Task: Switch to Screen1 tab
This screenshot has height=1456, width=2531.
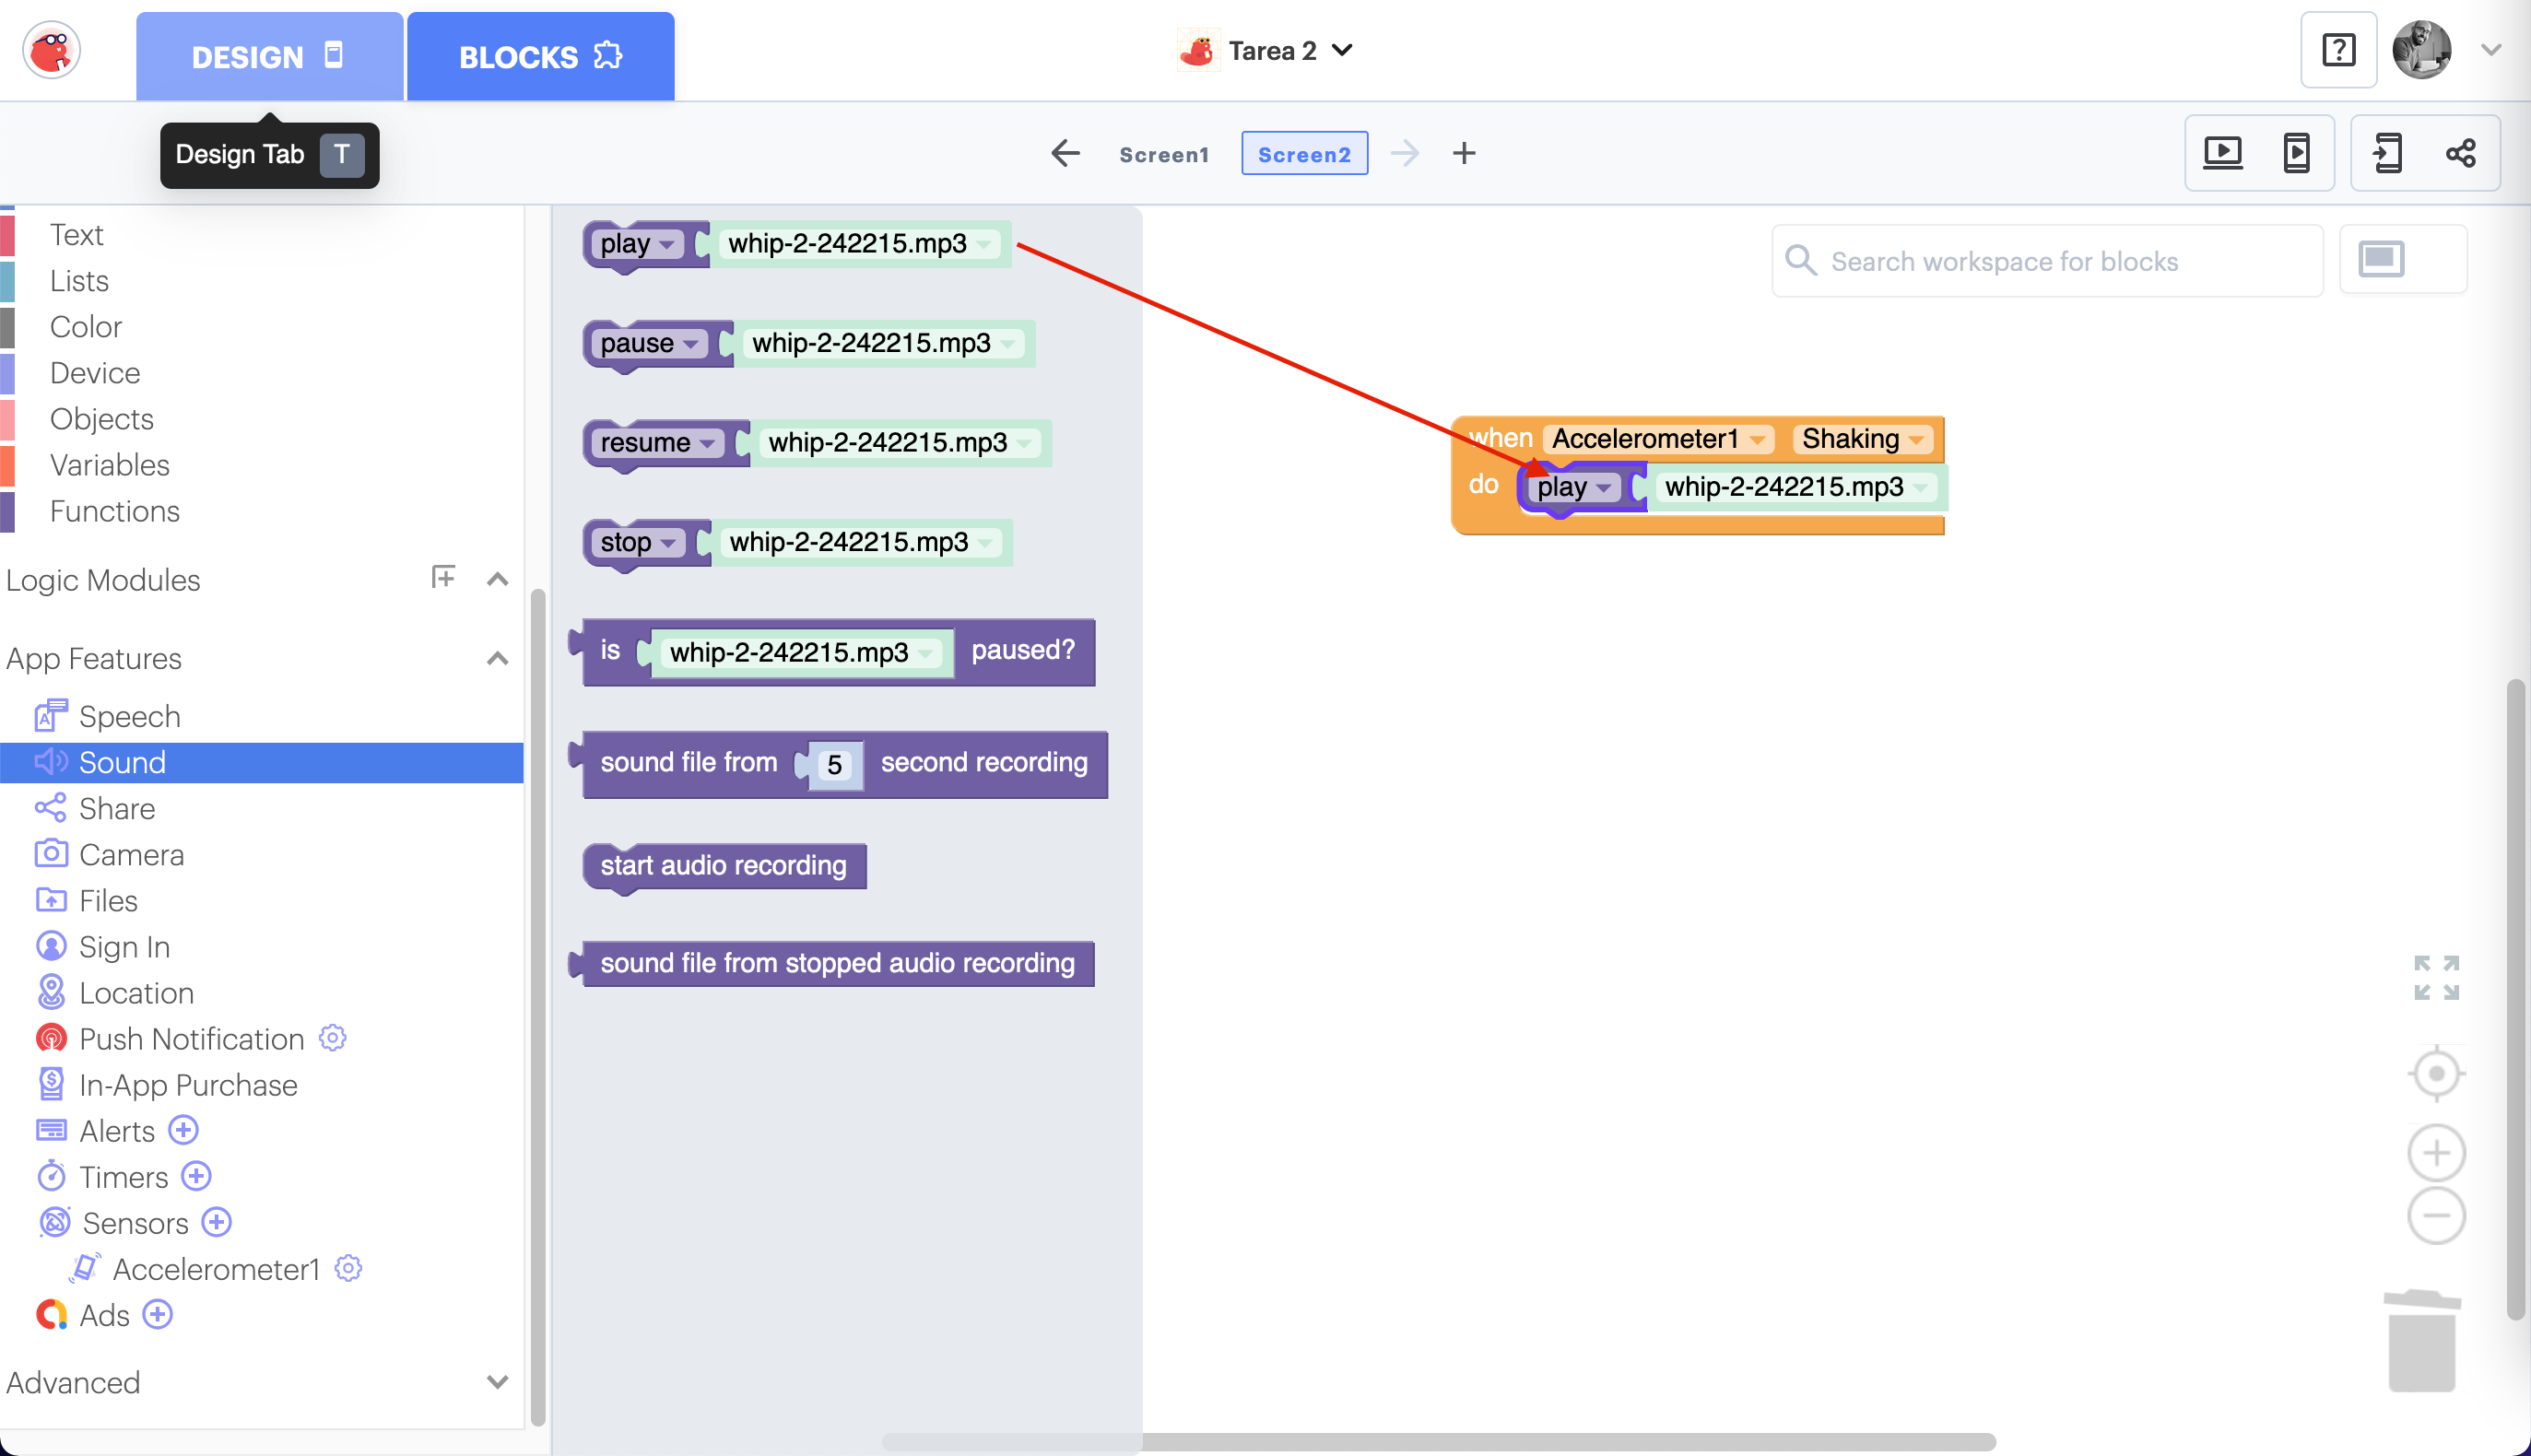Action: click(x=1164, y=154)
